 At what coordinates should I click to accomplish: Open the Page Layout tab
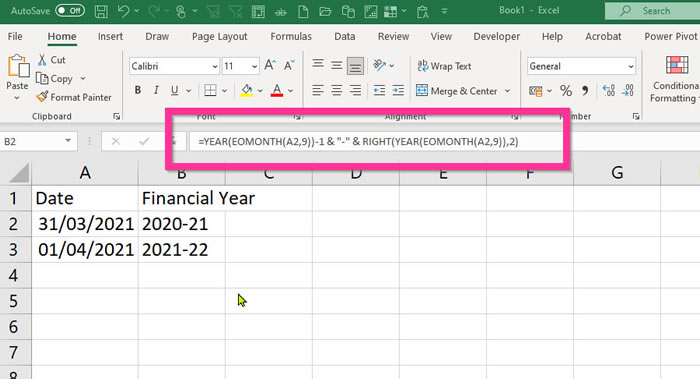(x=220, y=37)
